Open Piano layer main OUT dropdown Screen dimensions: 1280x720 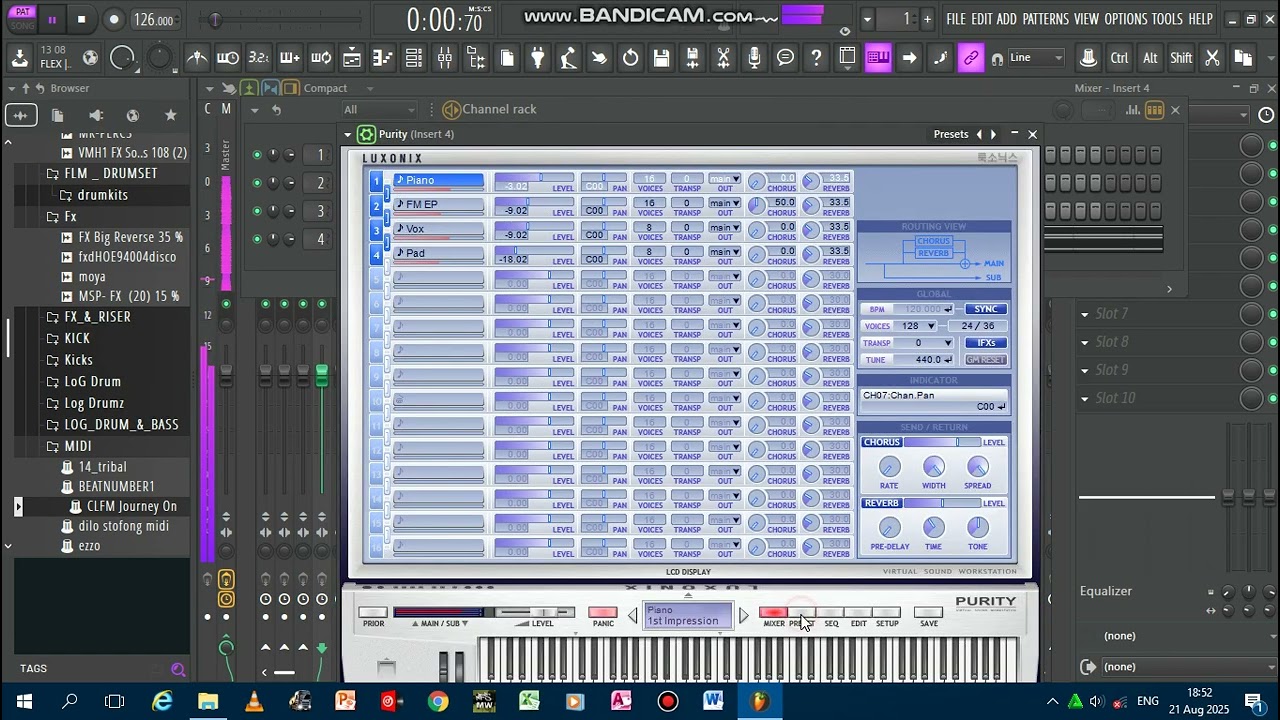click(x=725, y=179)
